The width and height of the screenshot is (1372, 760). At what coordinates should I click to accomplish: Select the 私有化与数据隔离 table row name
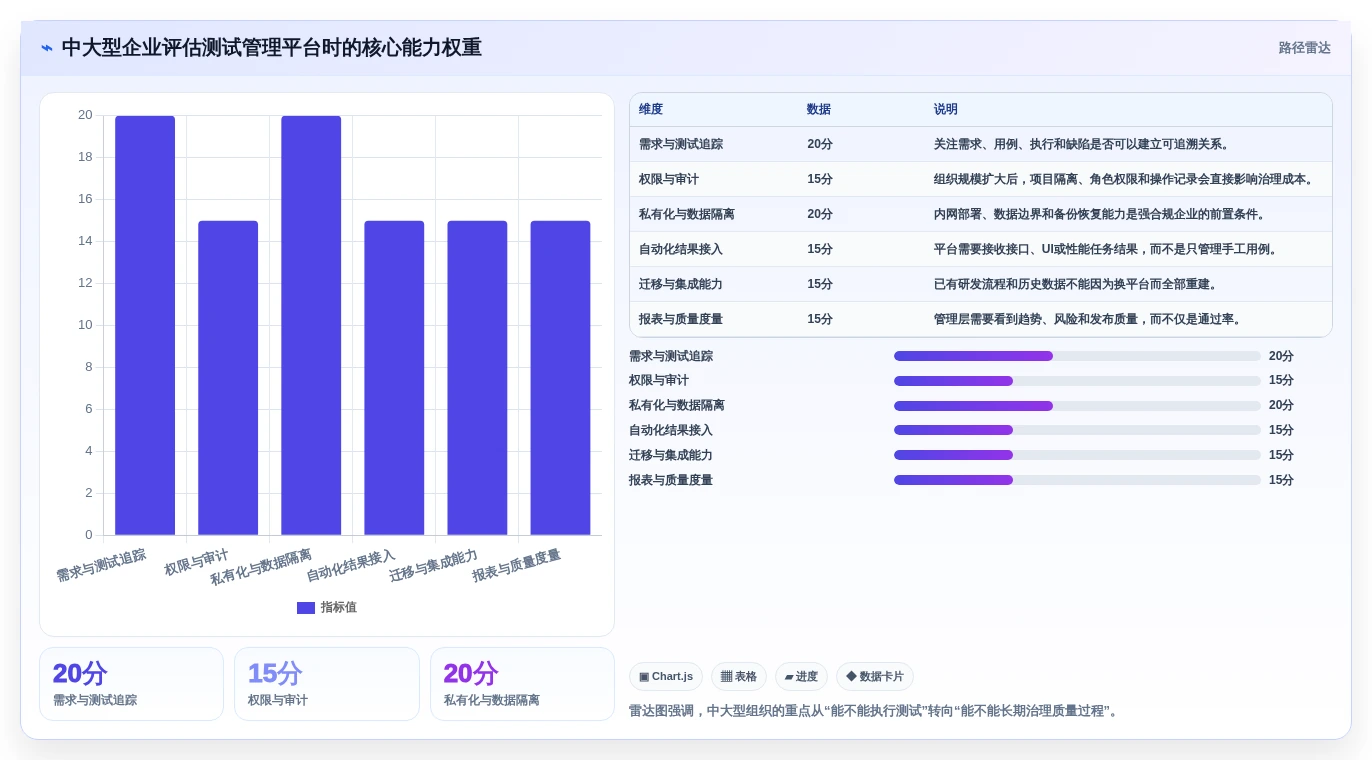click(687, 214)
